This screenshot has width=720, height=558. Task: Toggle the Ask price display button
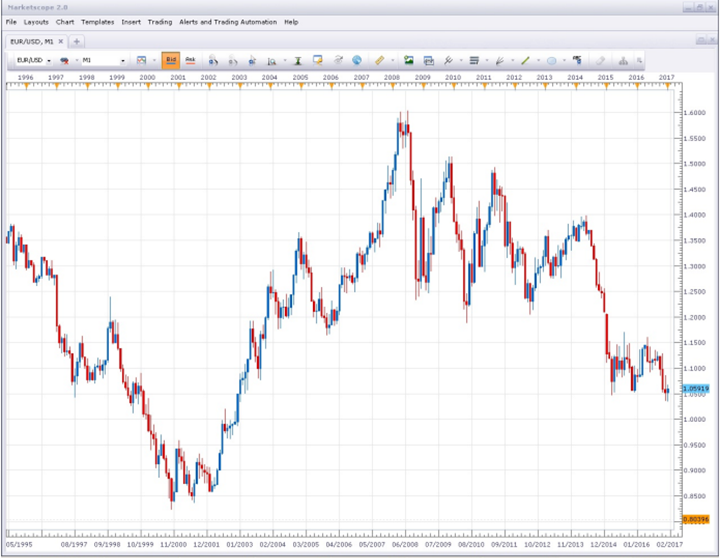coord(189,60)
